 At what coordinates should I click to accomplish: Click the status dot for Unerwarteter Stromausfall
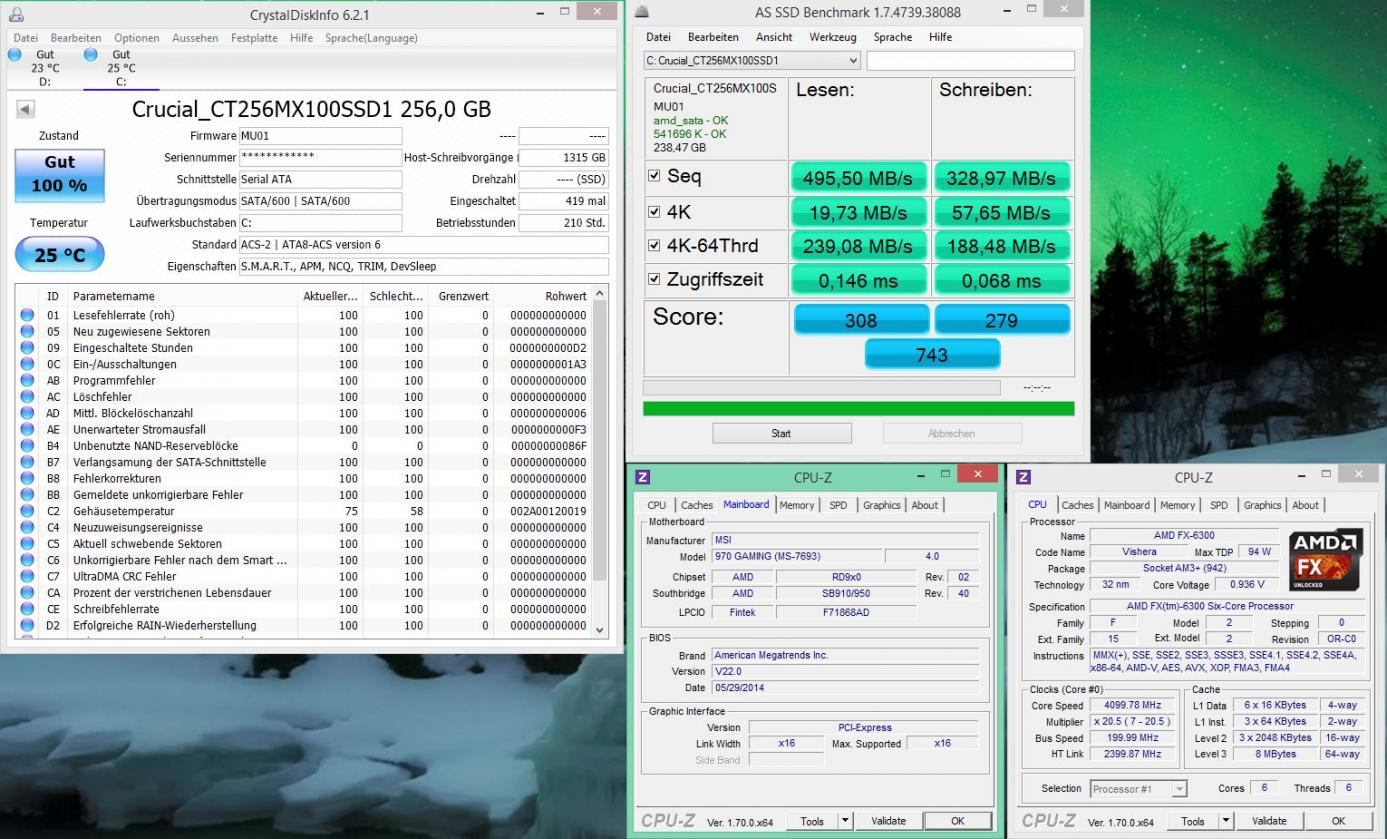point(27,429)
